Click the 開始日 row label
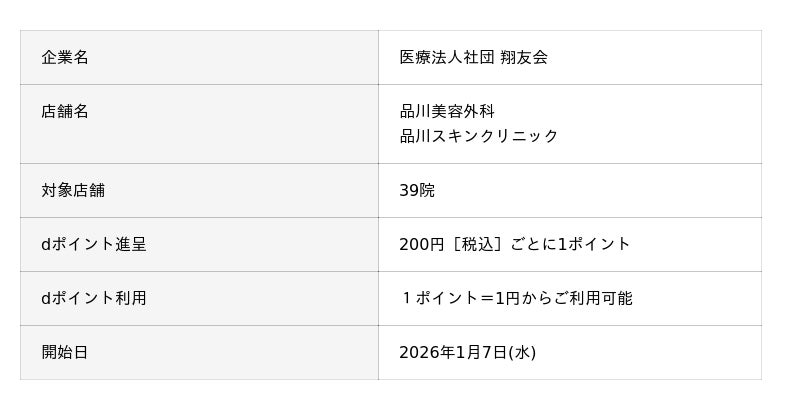Image resolution: width=800 pixels, height=410 pixels. tap(65, 352)
